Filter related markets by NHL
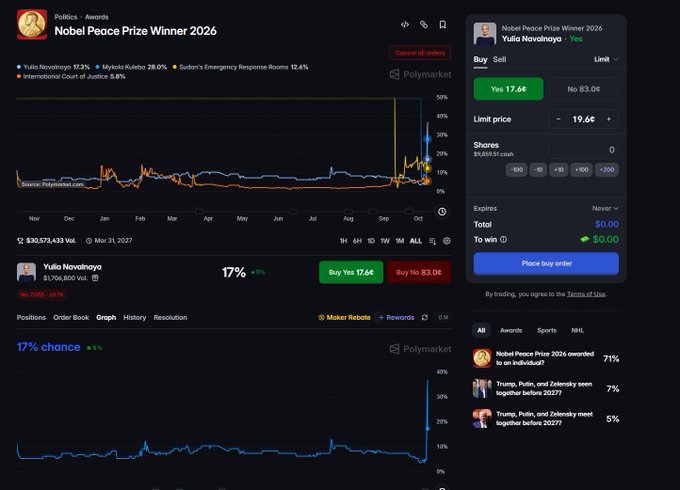This screenshot has height=490, width=680. (x=577, y=330)
